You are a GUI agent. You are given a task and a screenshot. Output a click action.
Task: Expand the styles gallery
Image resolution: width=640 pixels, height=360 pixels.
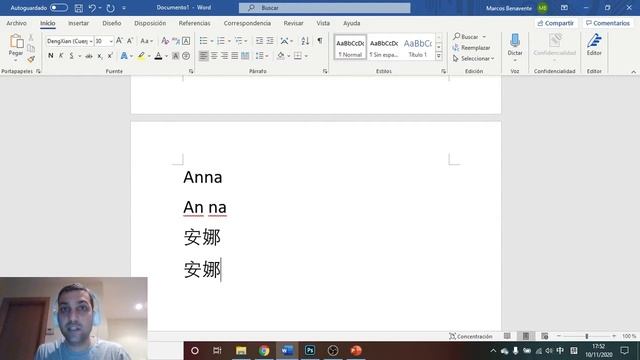coord(439,56)
